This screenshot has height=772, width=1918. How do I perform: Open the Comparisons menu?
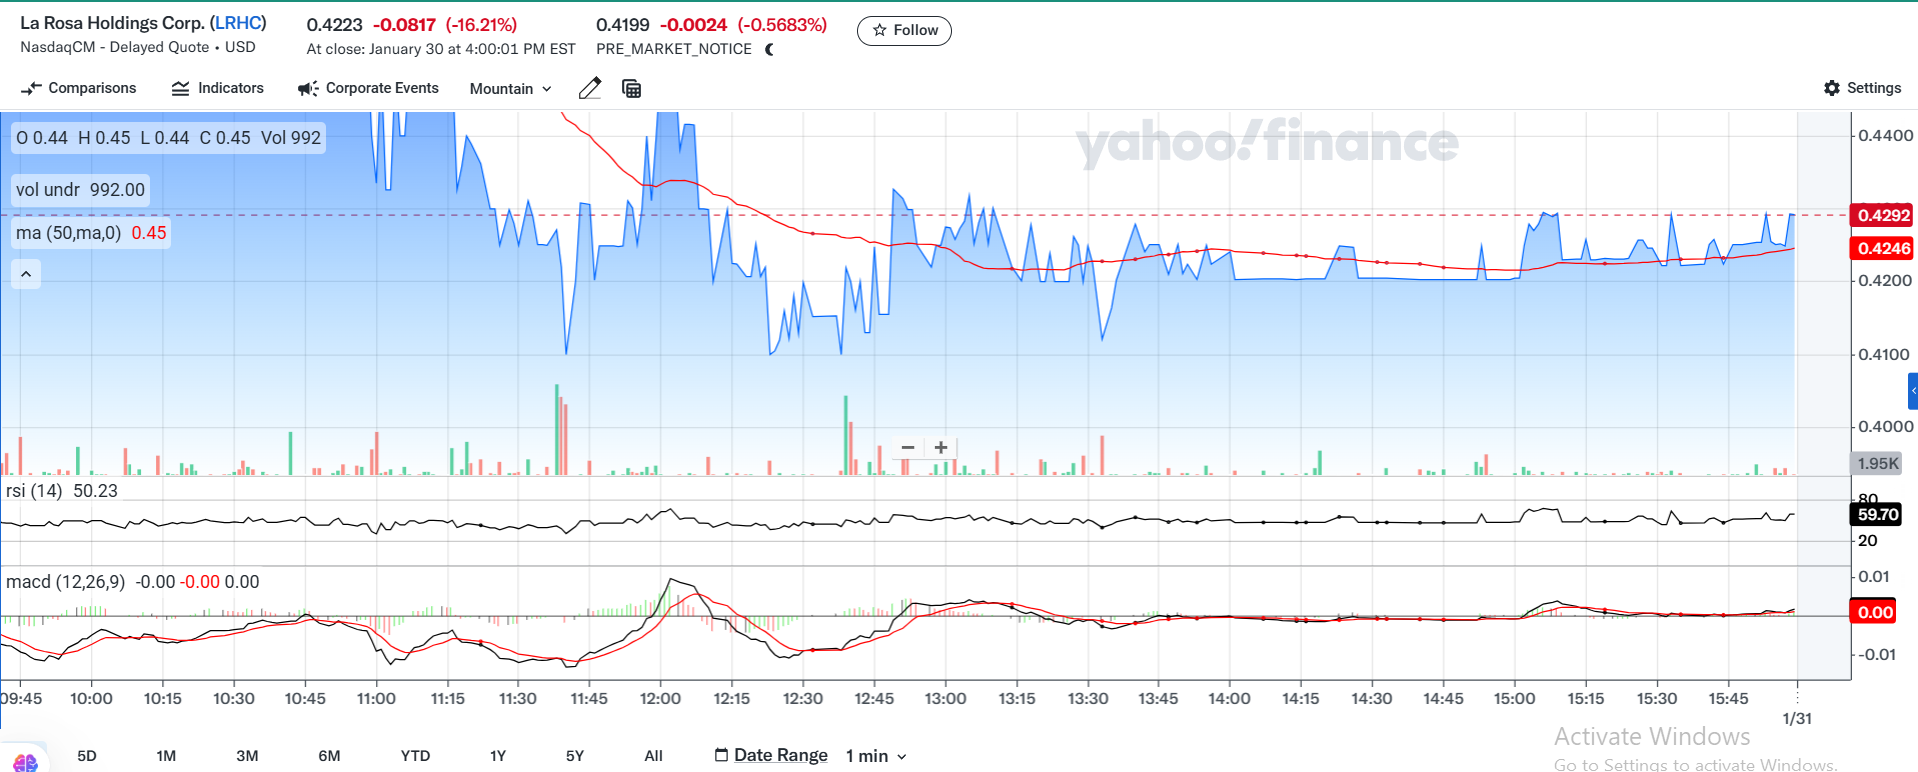(x=79, y=88)
